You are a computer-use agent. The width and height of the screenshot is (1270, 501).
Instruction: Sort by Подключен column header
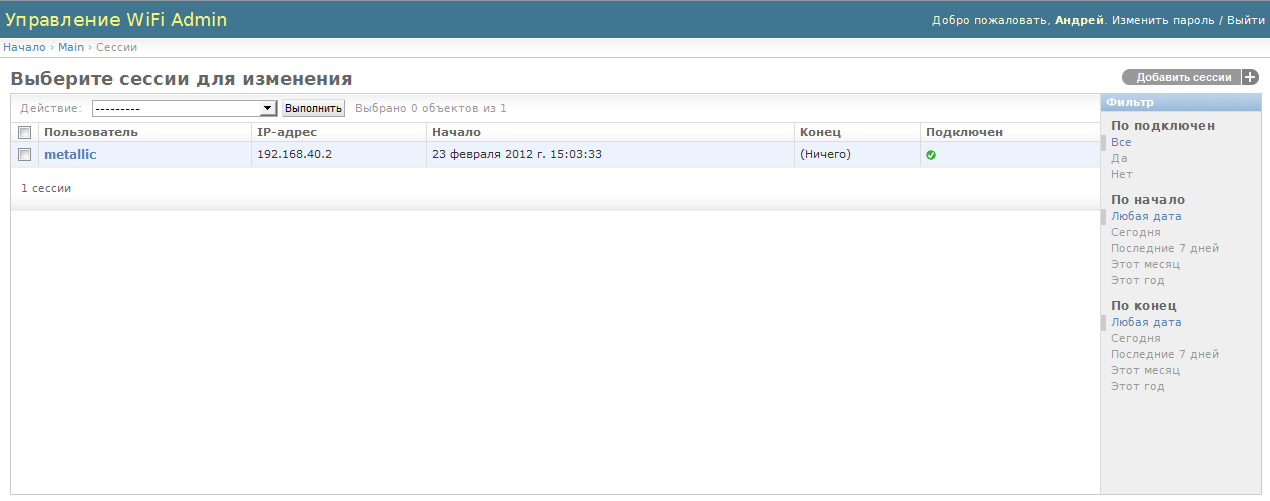coord(964,132)
